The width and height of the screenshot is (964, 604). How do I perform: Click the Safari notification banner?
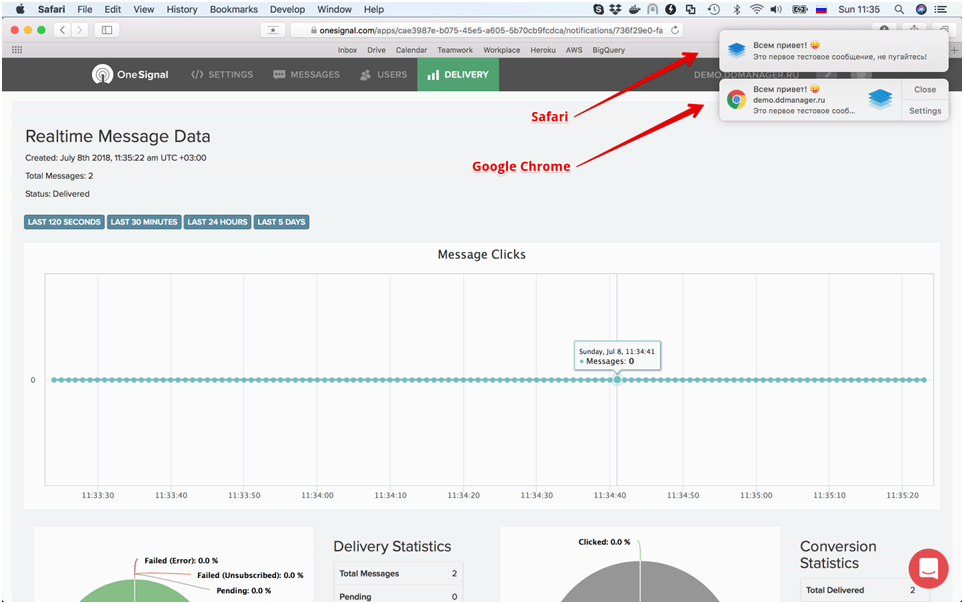[x=833, y=50]
